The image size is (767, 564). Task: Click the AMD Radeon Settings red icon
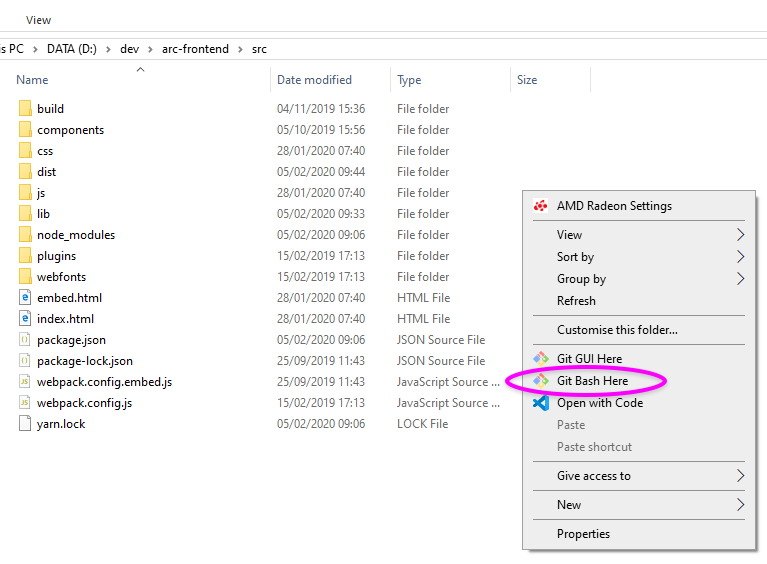pyautogui.click(x=541, y=206)
